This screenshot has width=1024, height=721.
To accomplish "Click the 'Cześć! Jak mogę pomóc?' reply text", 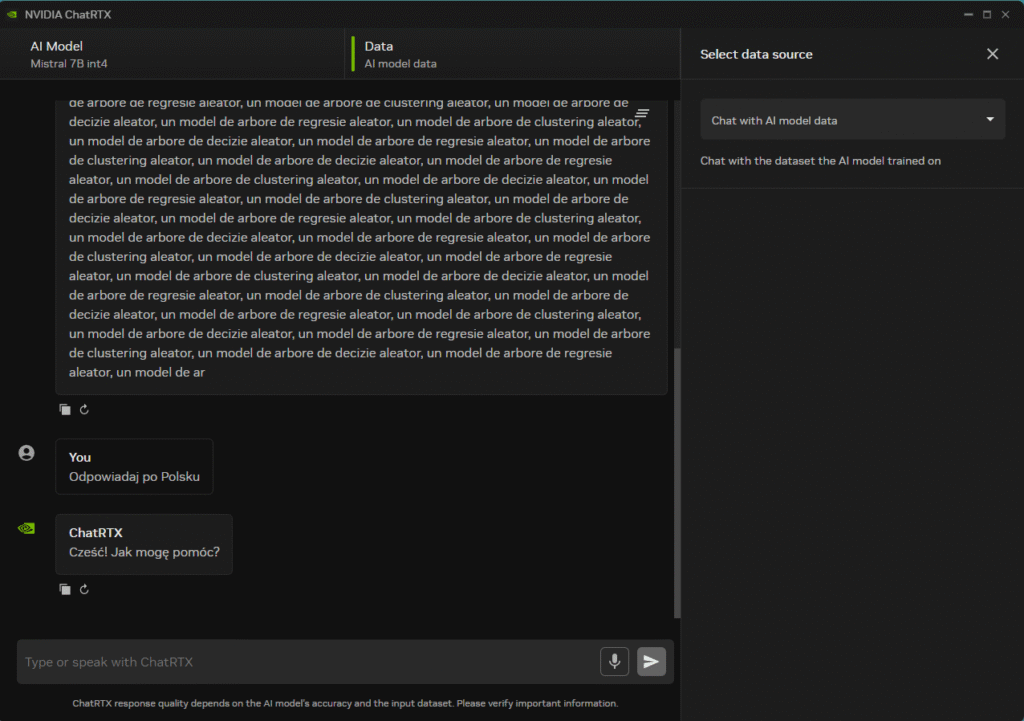I will pos(144,553).
